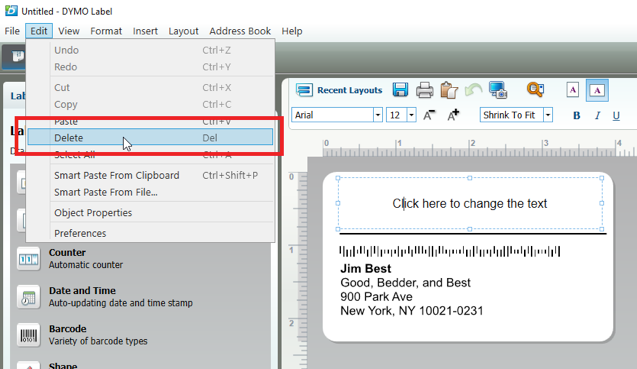Toggle Bold text formatting

pos(576,116)
